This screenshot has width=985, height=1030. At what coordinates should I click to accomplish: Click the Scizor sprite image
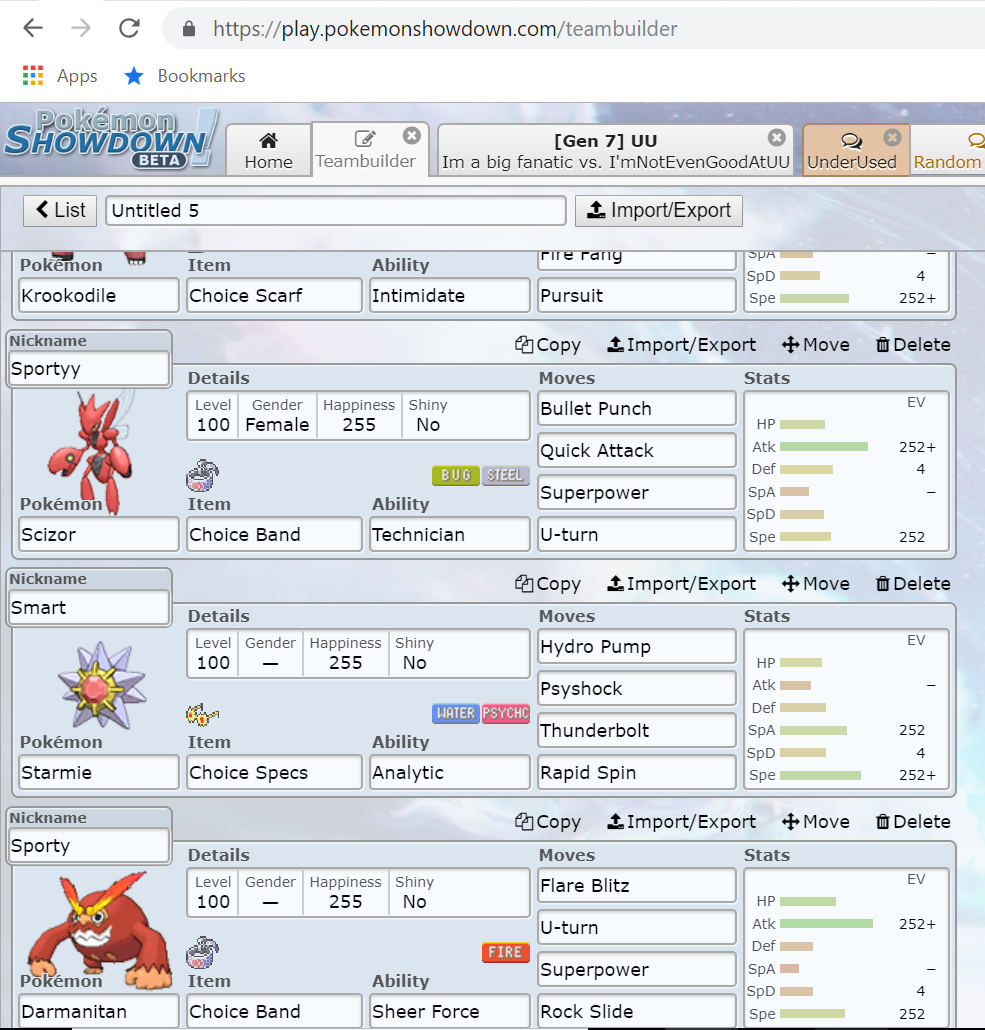[x=92, y=452]
